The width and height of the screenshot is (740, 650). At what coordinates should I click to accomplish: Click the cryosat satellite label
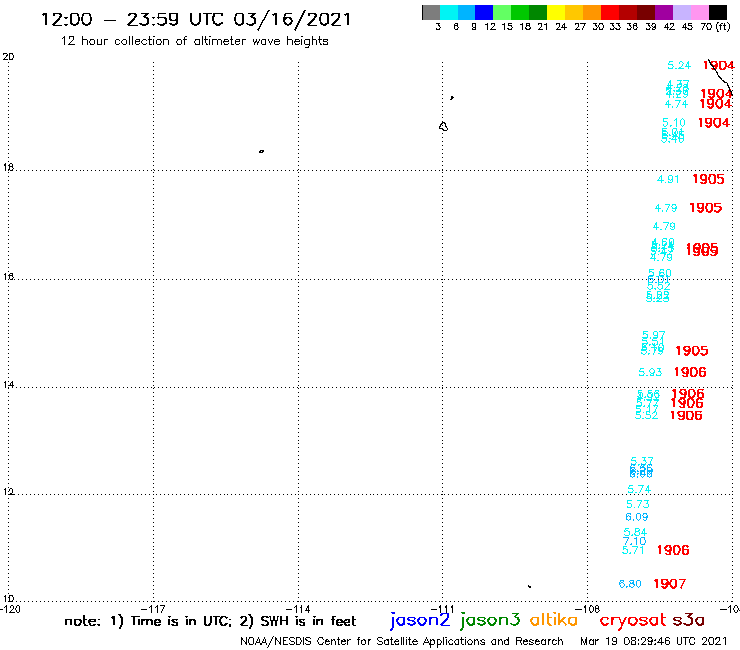pyautogui.click(x=632, y=620)
